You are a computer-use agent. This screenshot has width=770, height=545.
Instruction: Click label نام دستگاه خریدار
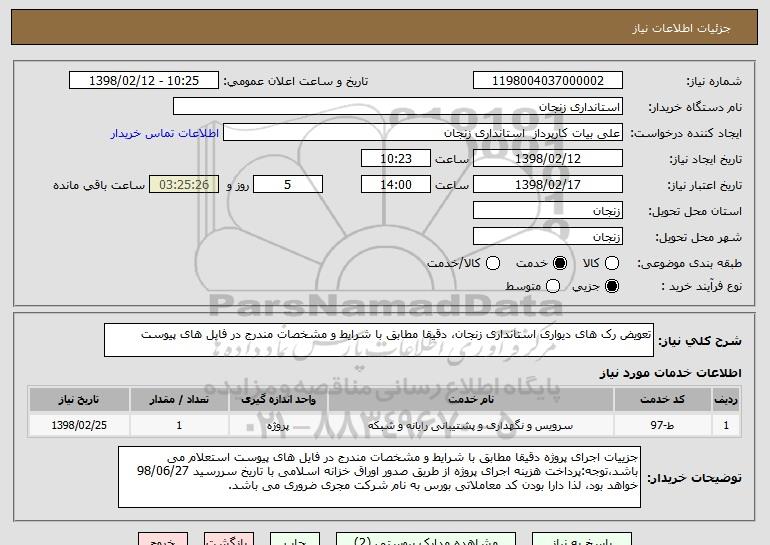click(x=695, y=107)
